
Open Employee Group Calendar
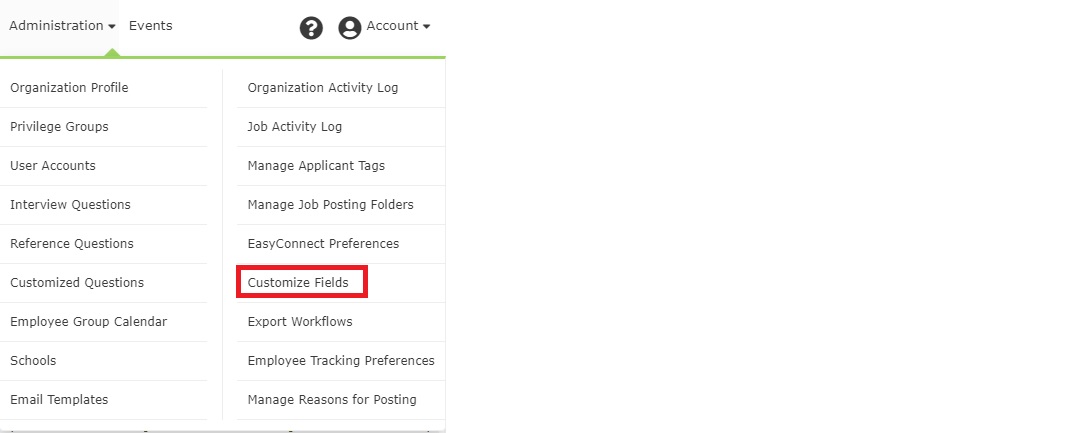pos(88,322)
